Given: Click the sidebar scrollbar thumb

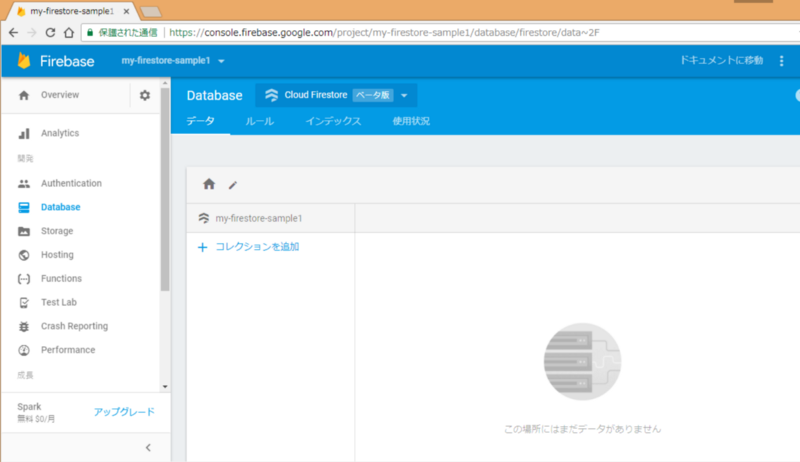Looking at the screenshot, I should (165, 189).
